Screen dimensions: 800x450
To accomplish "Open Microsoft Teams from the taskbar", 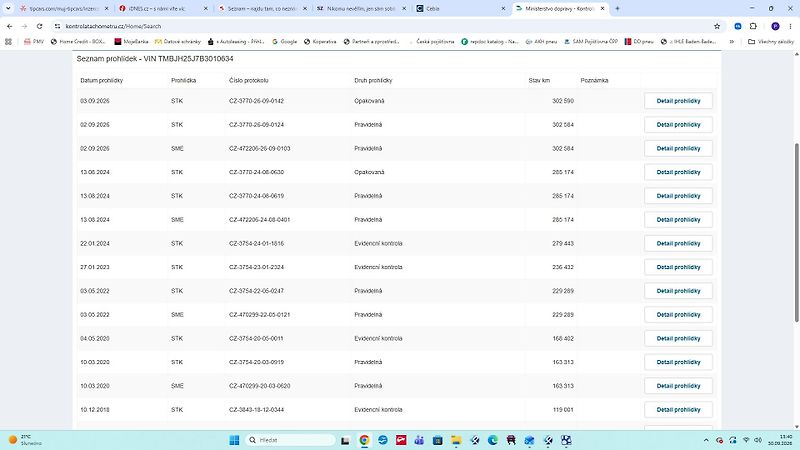I will click(x=419, y=440).
